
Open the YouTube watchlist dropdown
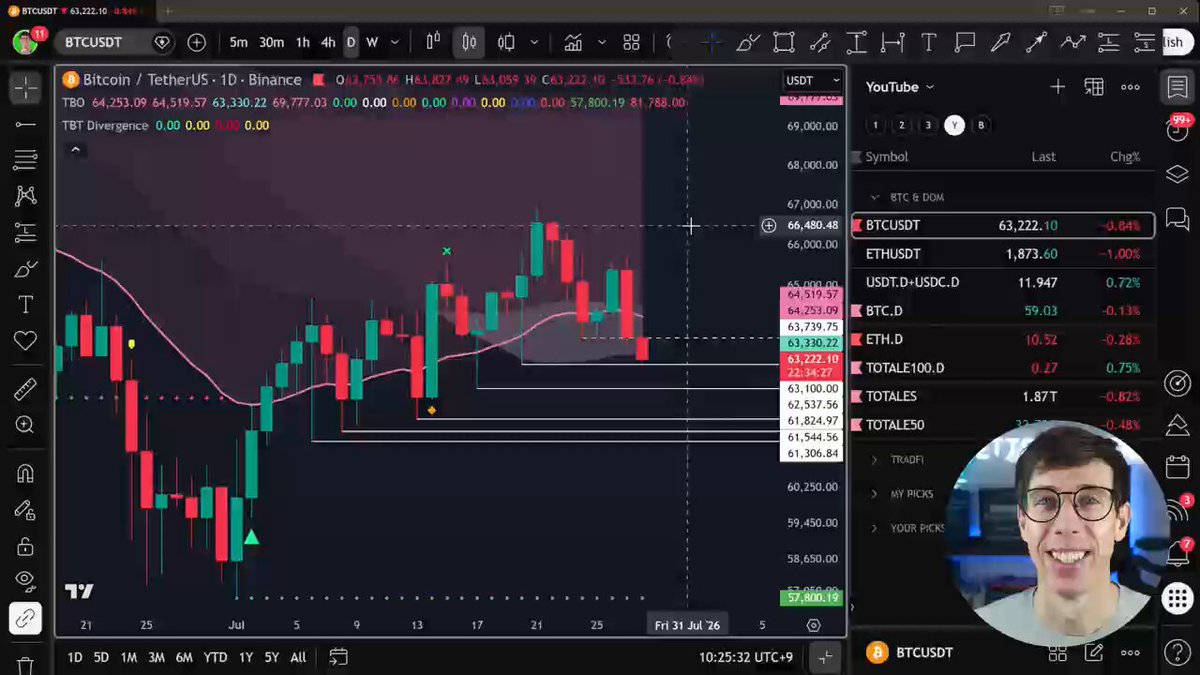point(900,87)
